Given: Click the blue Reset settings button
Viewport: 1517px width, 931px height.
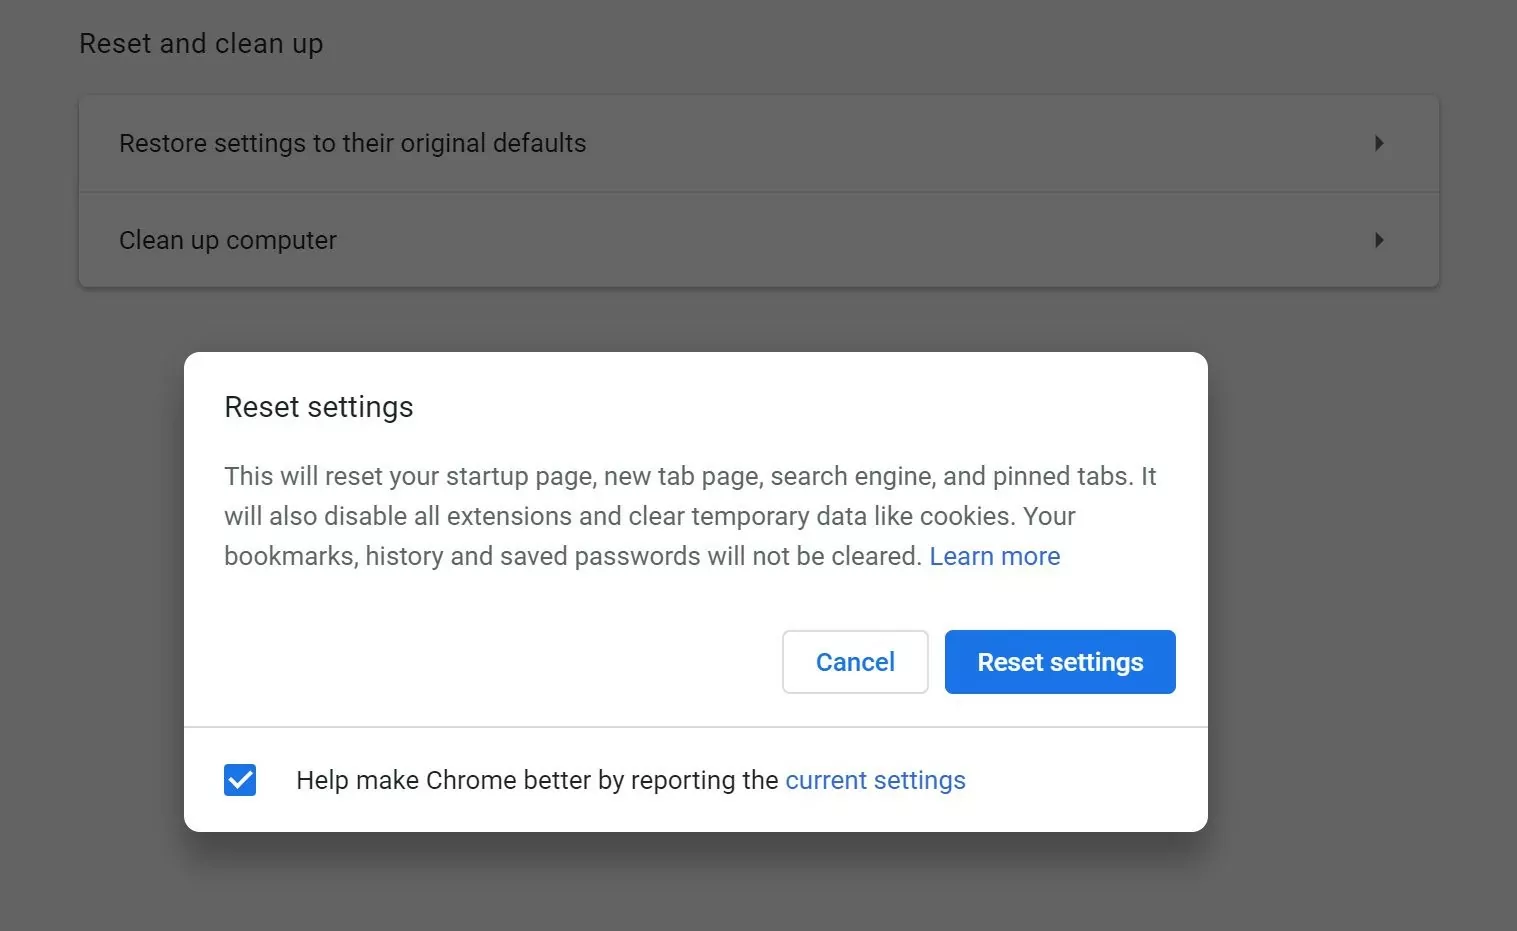Looking at the screenshot, I should (x=1060, y=662).
